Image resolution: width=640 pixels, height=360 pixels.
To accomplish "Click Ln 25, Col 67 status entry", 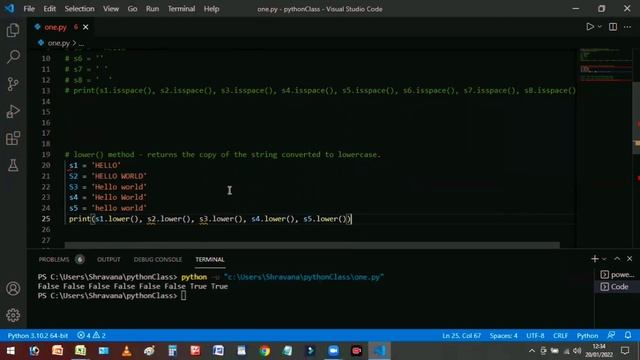I will click(x=461, y=336).
